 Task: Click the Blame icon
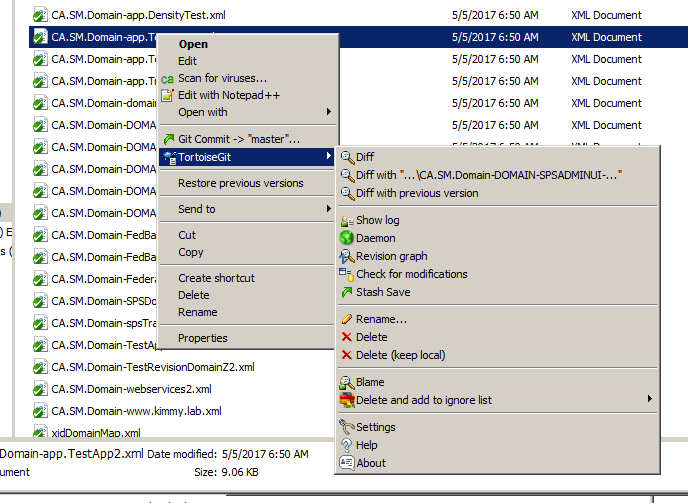347,382
